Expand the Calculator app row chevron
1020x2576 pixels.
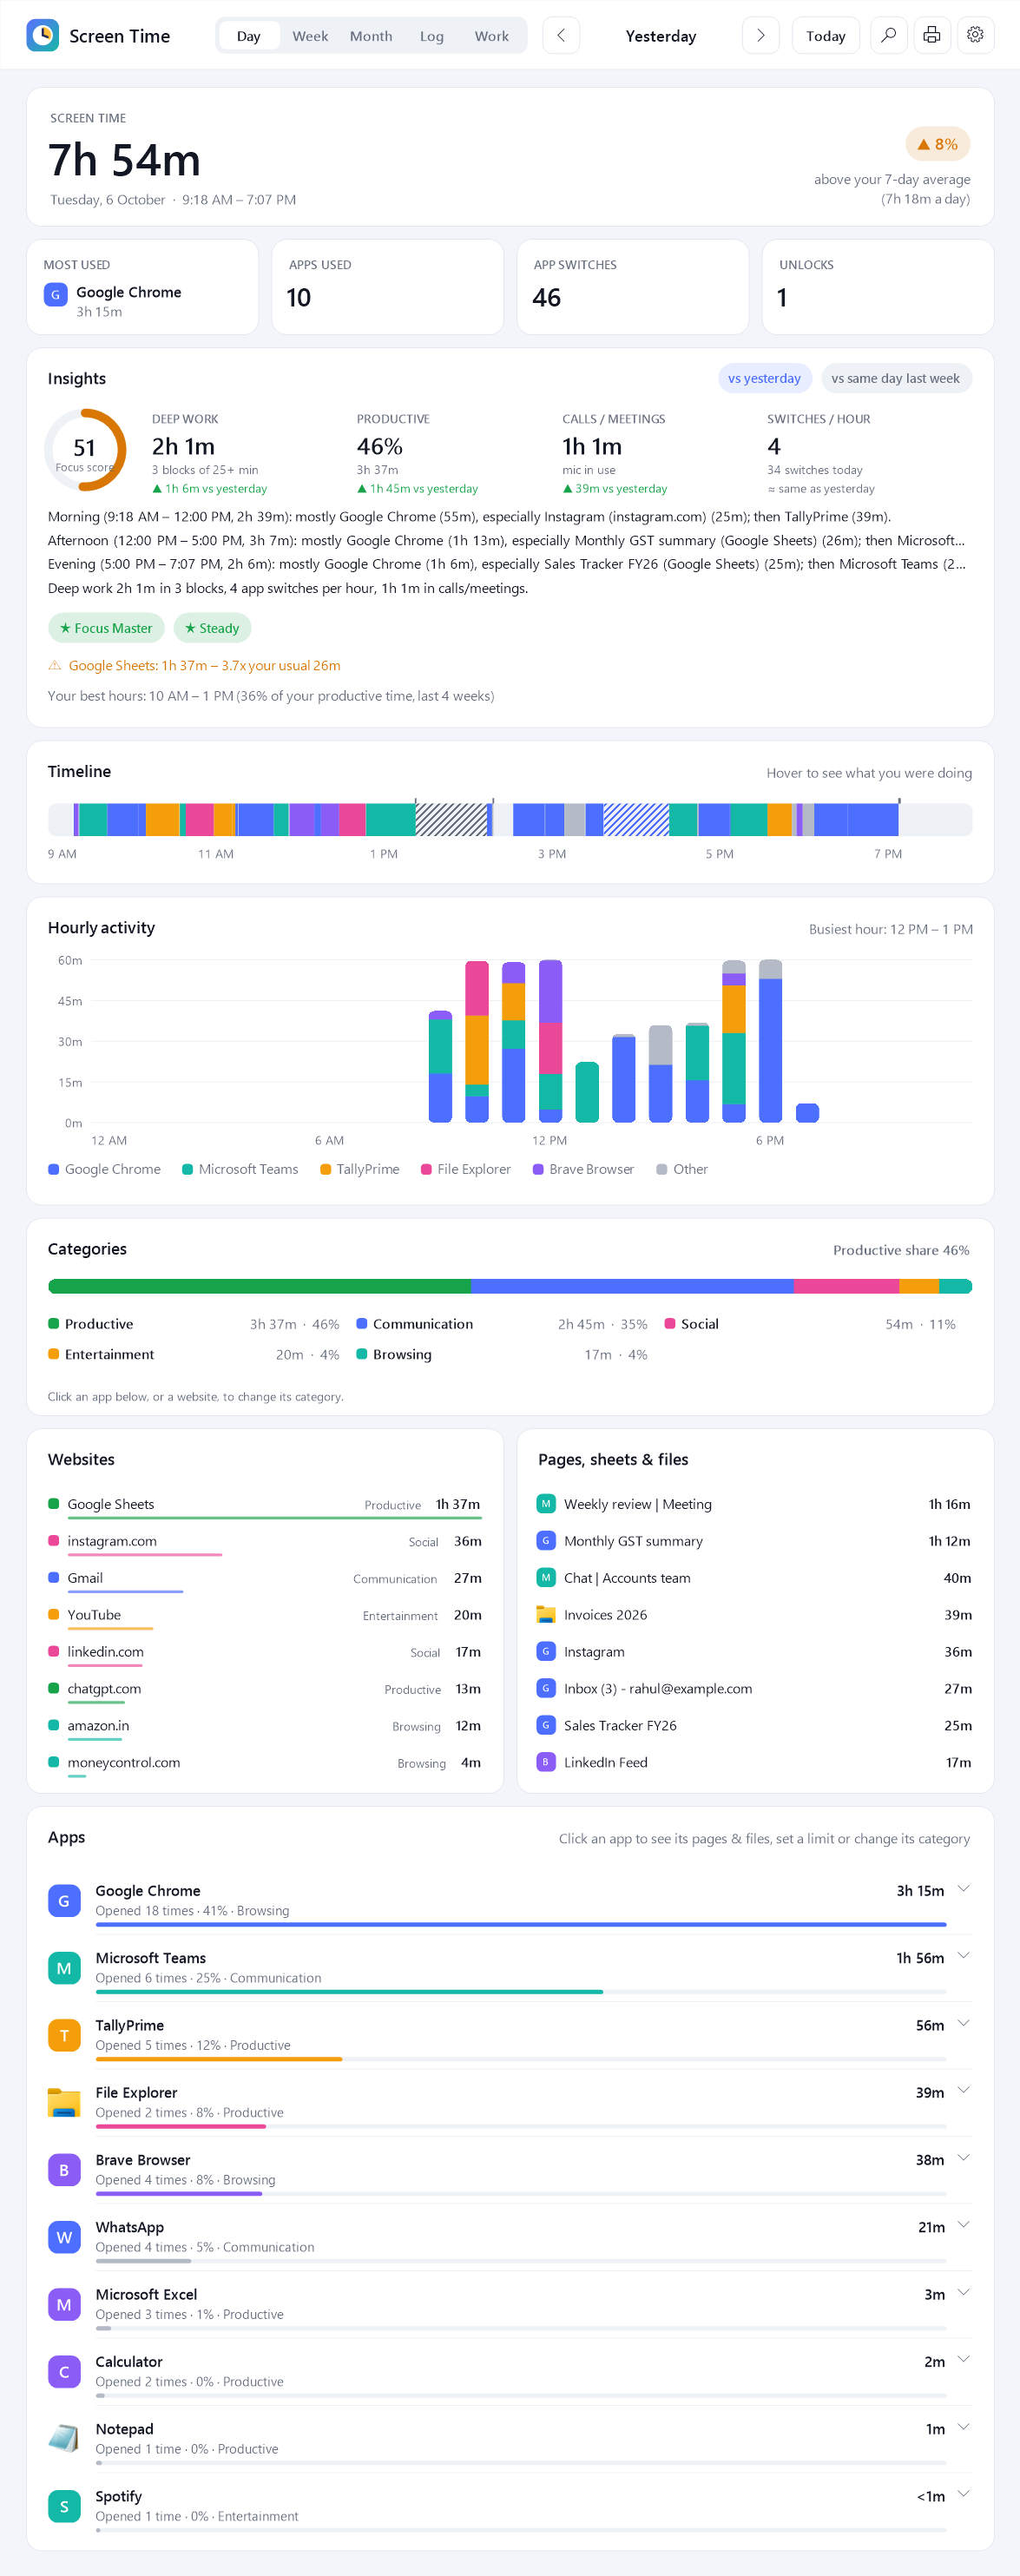coord(964,2359)
